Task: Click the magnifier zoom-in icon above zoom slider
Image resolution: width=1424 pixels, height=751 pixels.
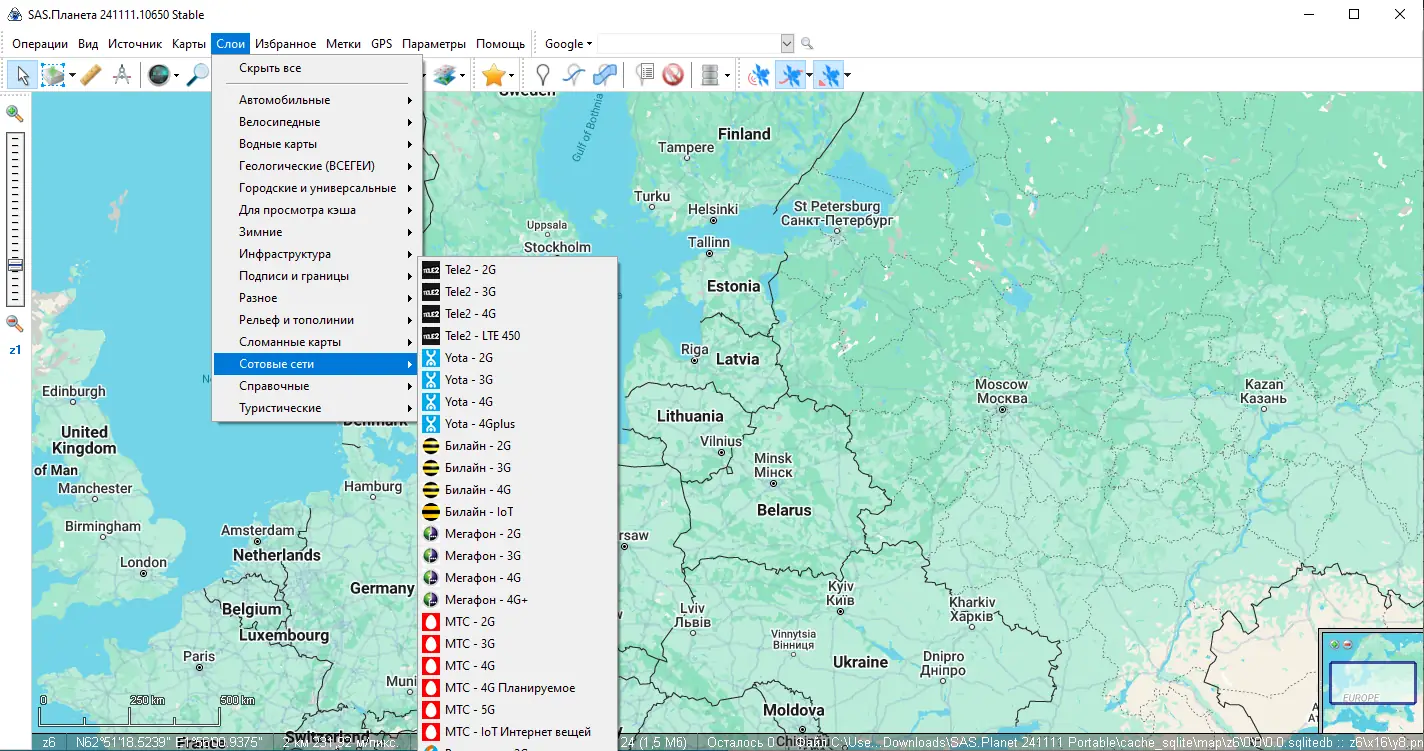Action: pyautogui.click(x=15, y=114)
